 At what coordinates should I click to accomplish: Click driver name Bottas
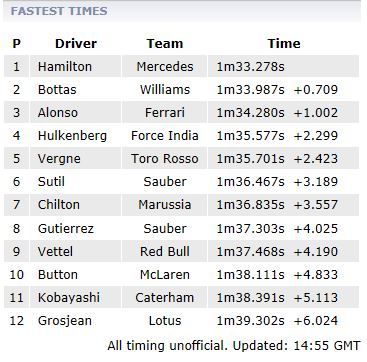[x=57, y=90]
